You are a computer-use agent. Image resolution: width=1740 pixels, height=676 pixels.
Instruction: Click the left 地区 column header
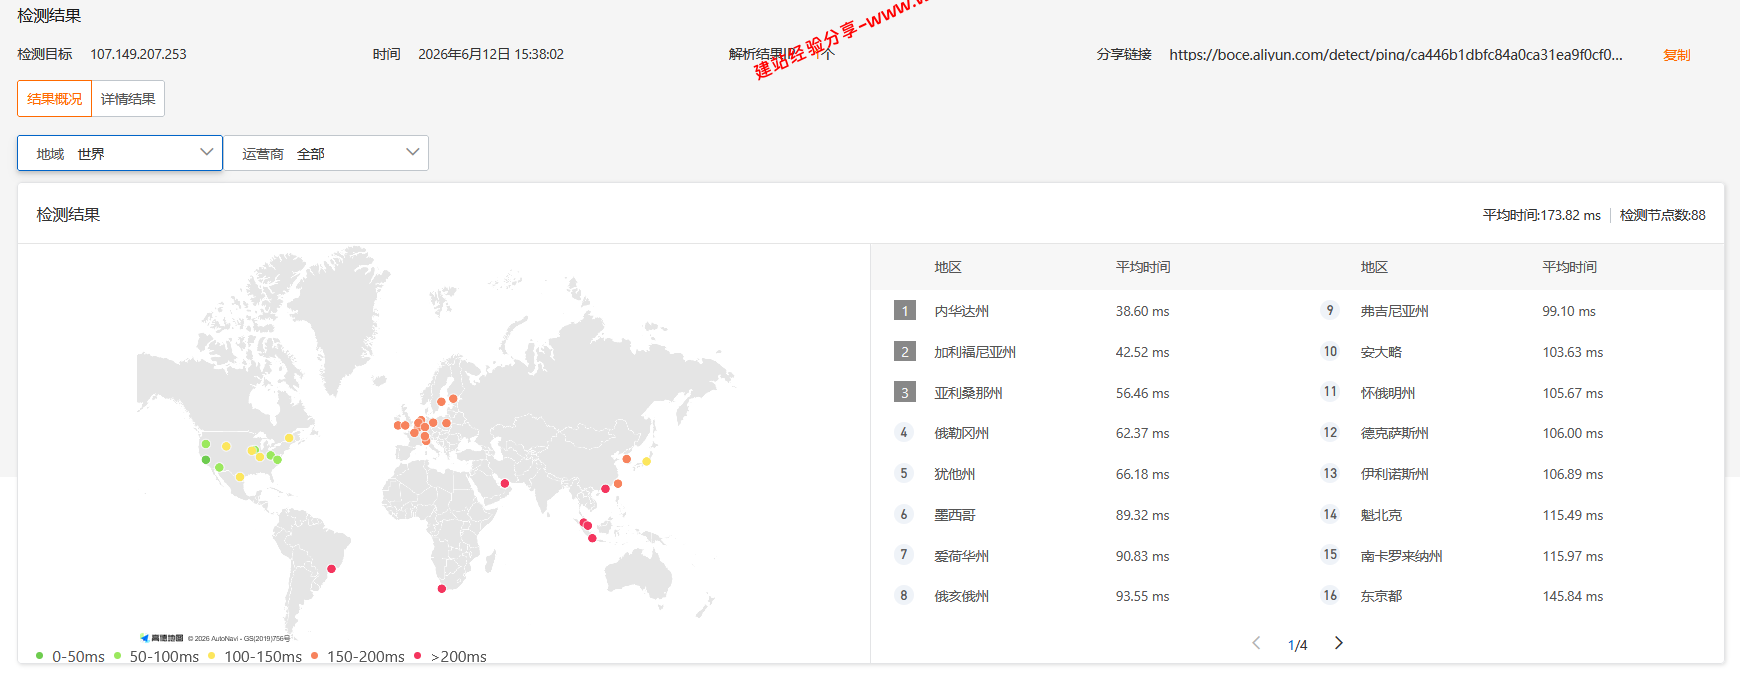tap(948, 267)
